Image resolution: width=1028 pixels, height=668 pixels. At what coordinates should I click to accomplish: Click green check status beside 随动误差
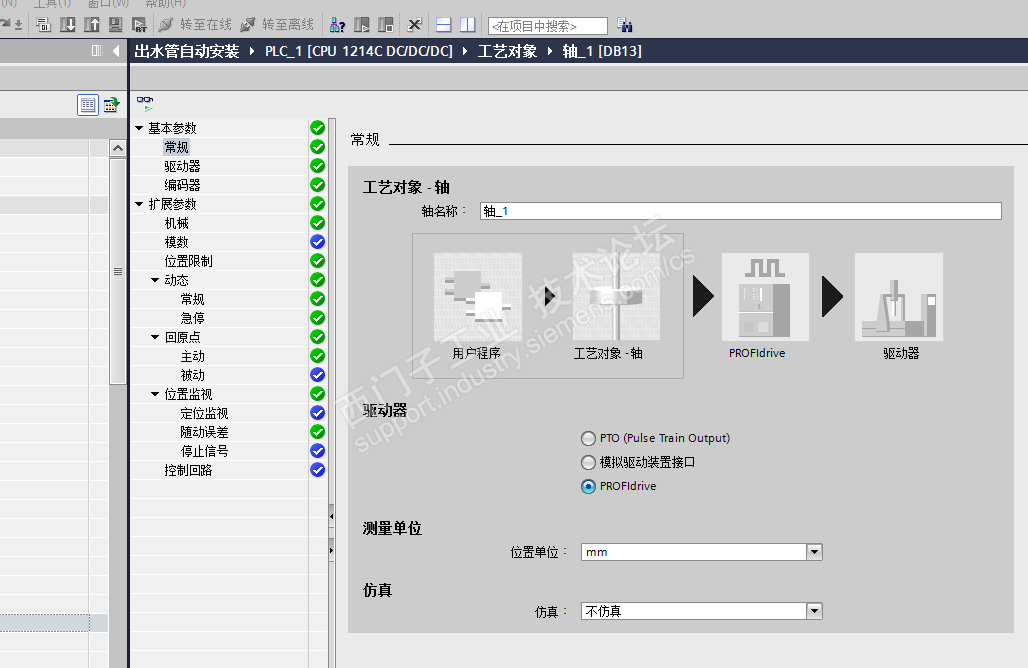click(x=317, y=432)
